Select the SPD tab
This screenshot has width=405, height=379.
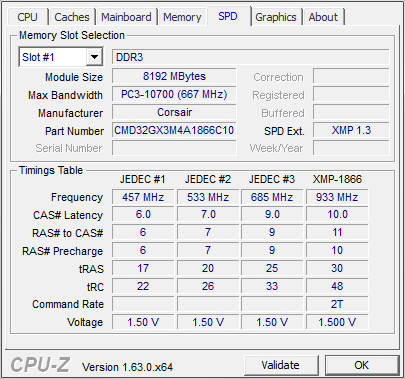(228, 16)
